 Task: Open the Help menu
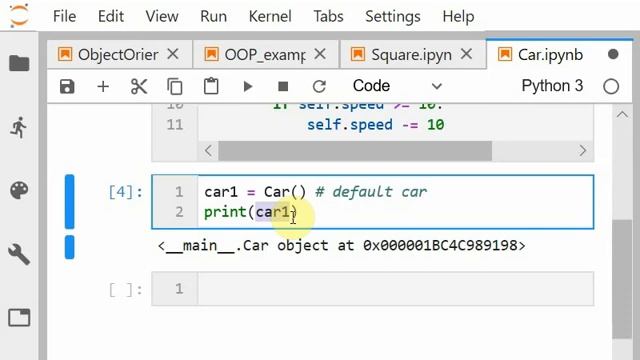coord(458,16)
